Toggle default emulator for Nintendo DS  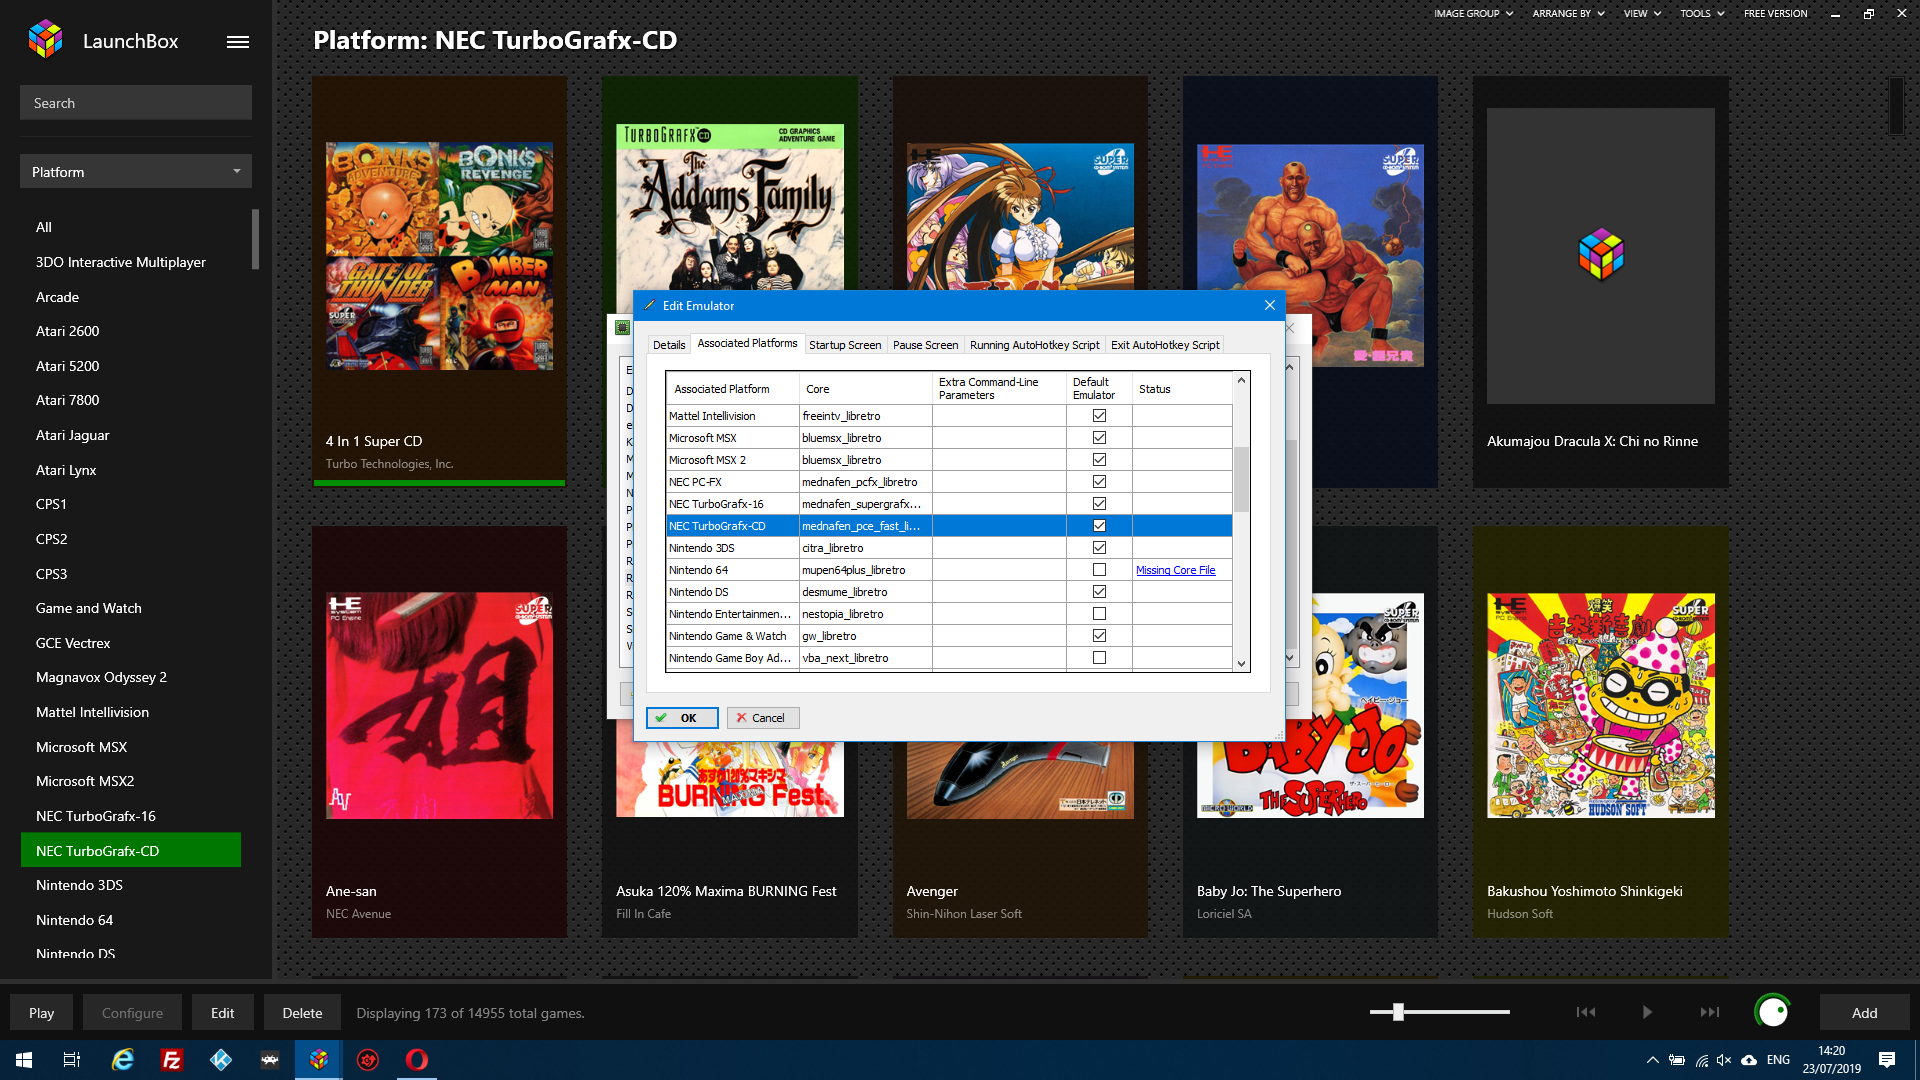[x=1099, y=592]
